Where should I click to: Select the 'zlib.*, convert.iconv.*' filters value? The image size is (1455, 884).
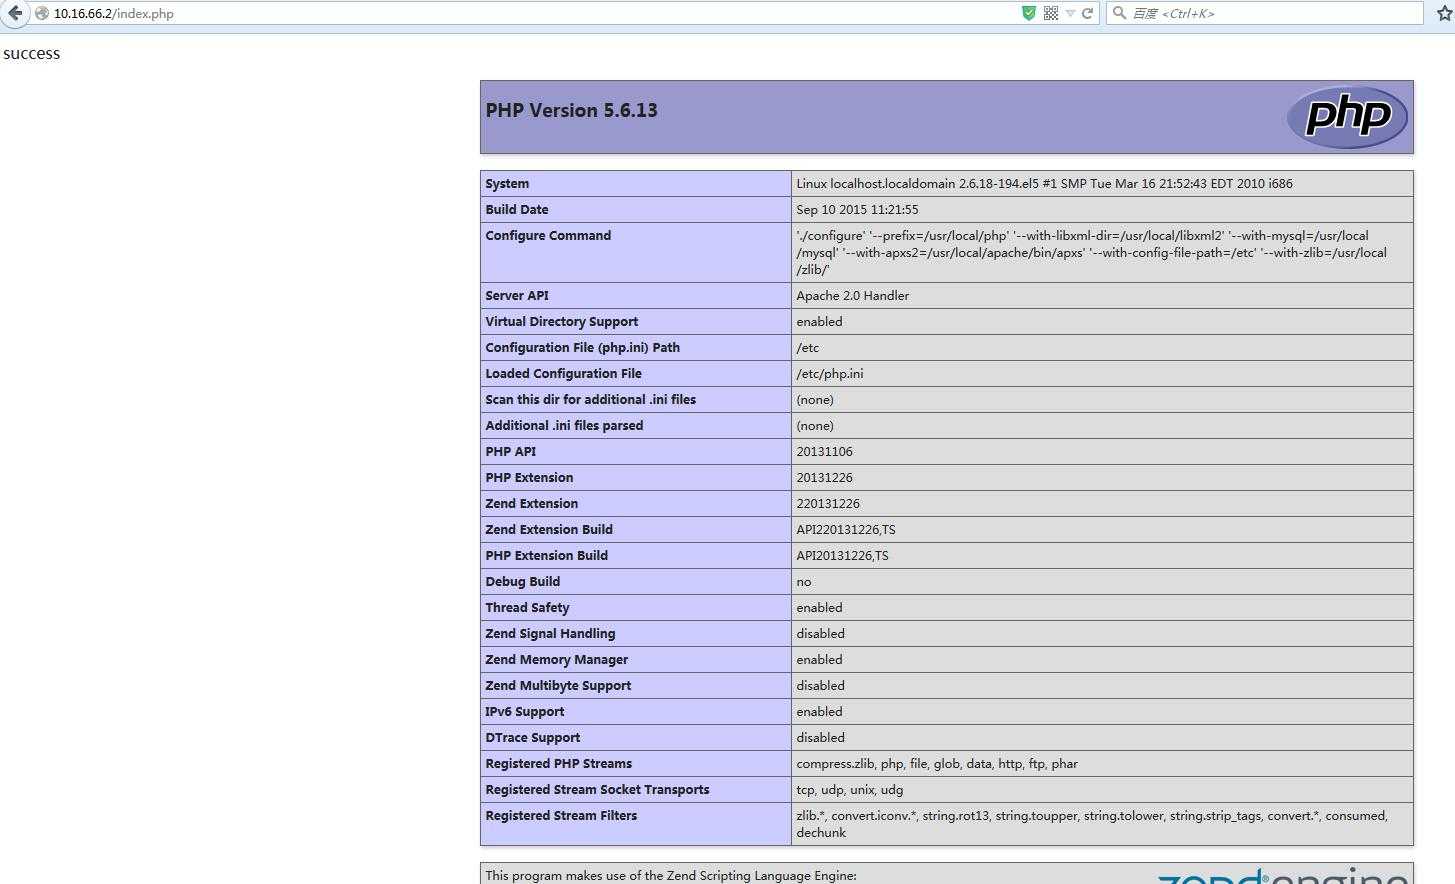1092,824
